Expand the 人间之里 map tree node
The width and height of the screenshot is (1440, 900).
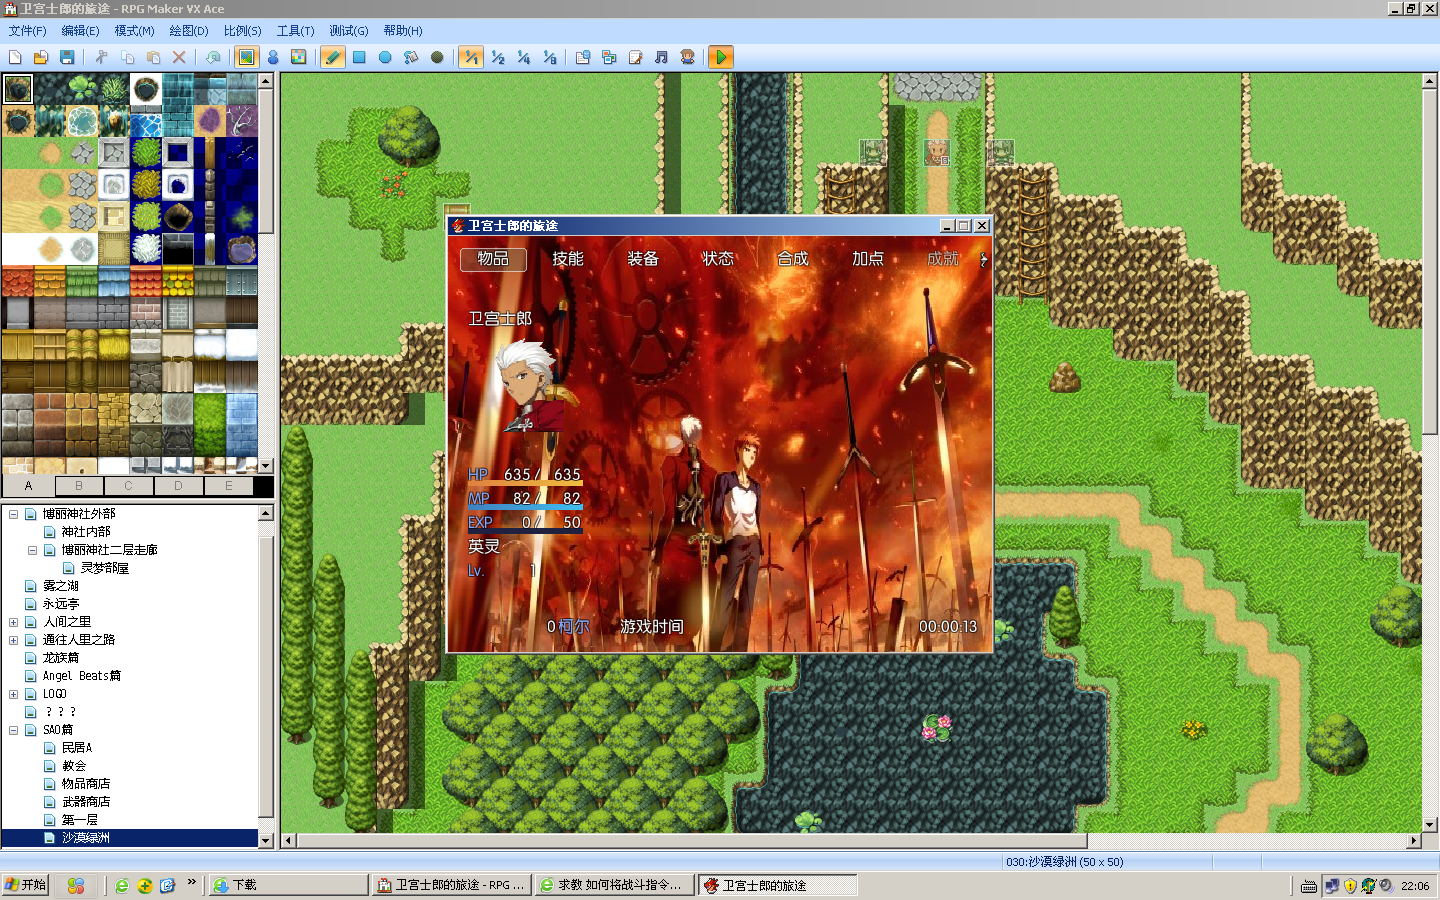click(x=14, y=622)
